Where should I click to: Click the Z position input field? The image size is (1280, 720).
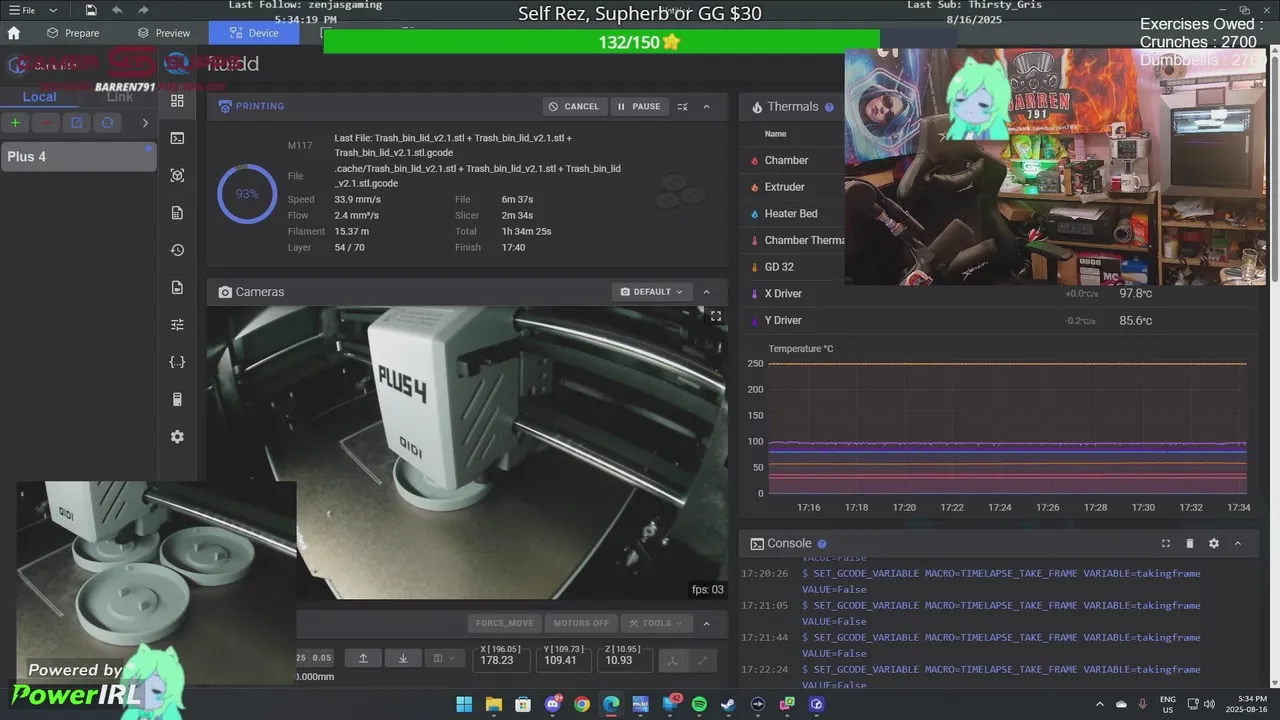coord(625,660)
